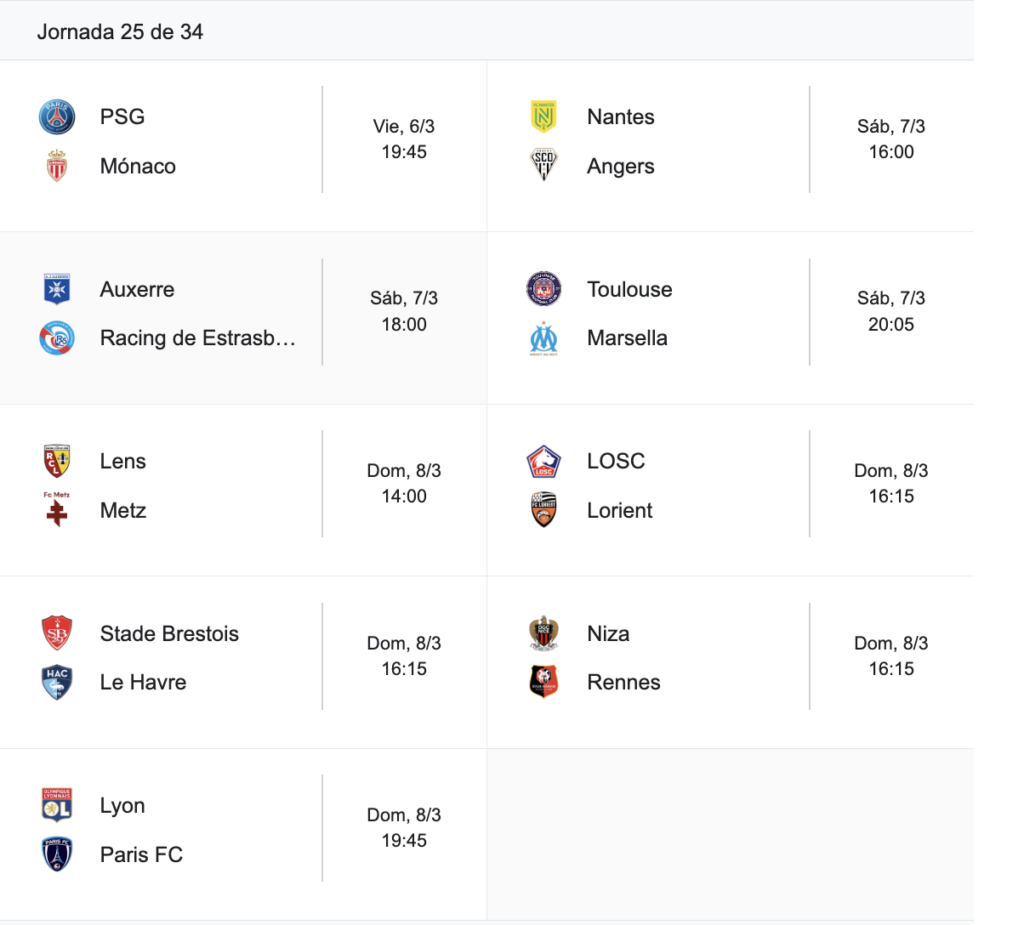Select the LOSC team badge
This screenshot has height=925, width=1024.
[544, 461]
